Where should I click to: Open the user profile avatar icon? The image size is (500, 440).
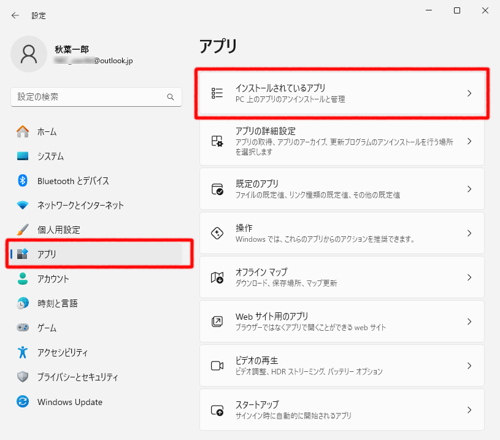(x=29, y=54)
